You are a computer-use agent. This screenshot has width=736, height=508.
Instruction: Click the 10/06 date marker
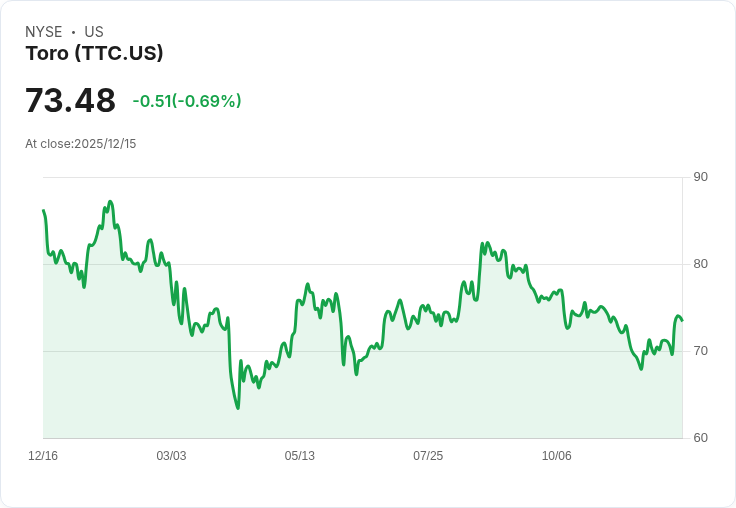click(x=556, y=456)
